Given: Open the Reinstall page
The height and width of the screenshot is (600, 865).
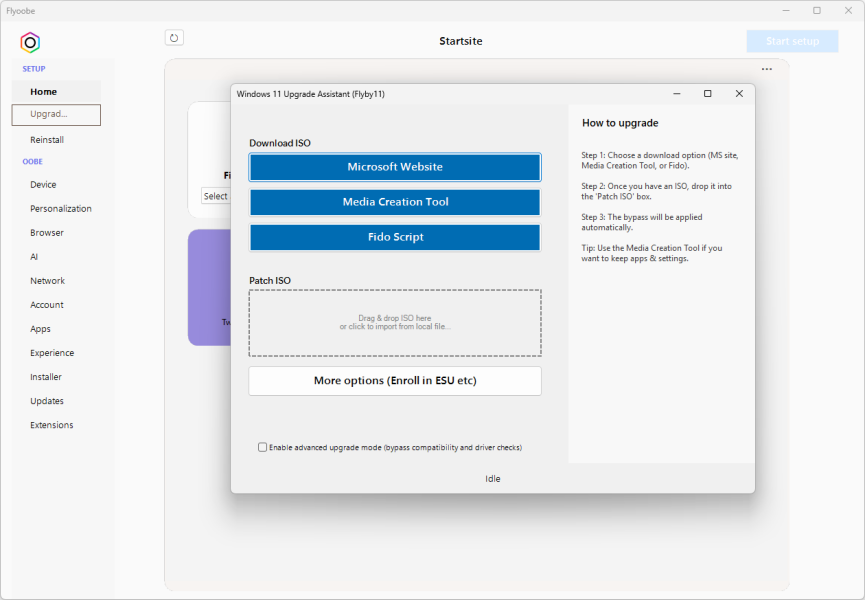Looking at the screenshot, I should [47, 140].
